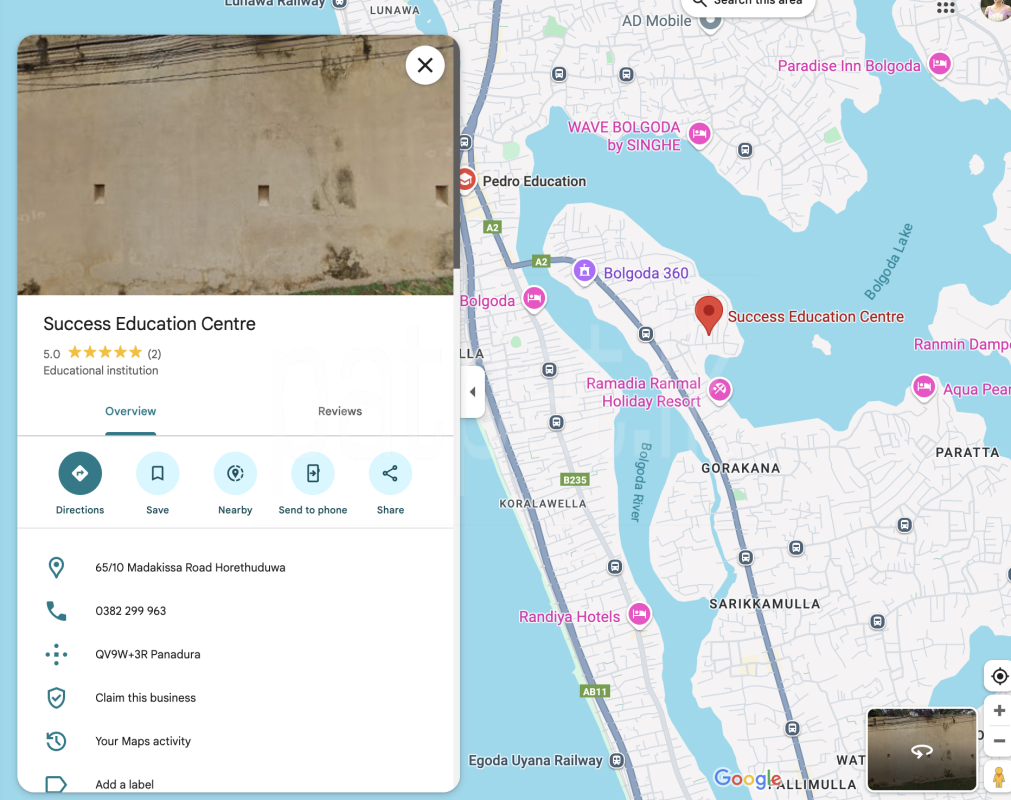Image resolution: width=1011 pixels, height=800 pixels.
Task: Open Your Maps activity
Action: 142,741
